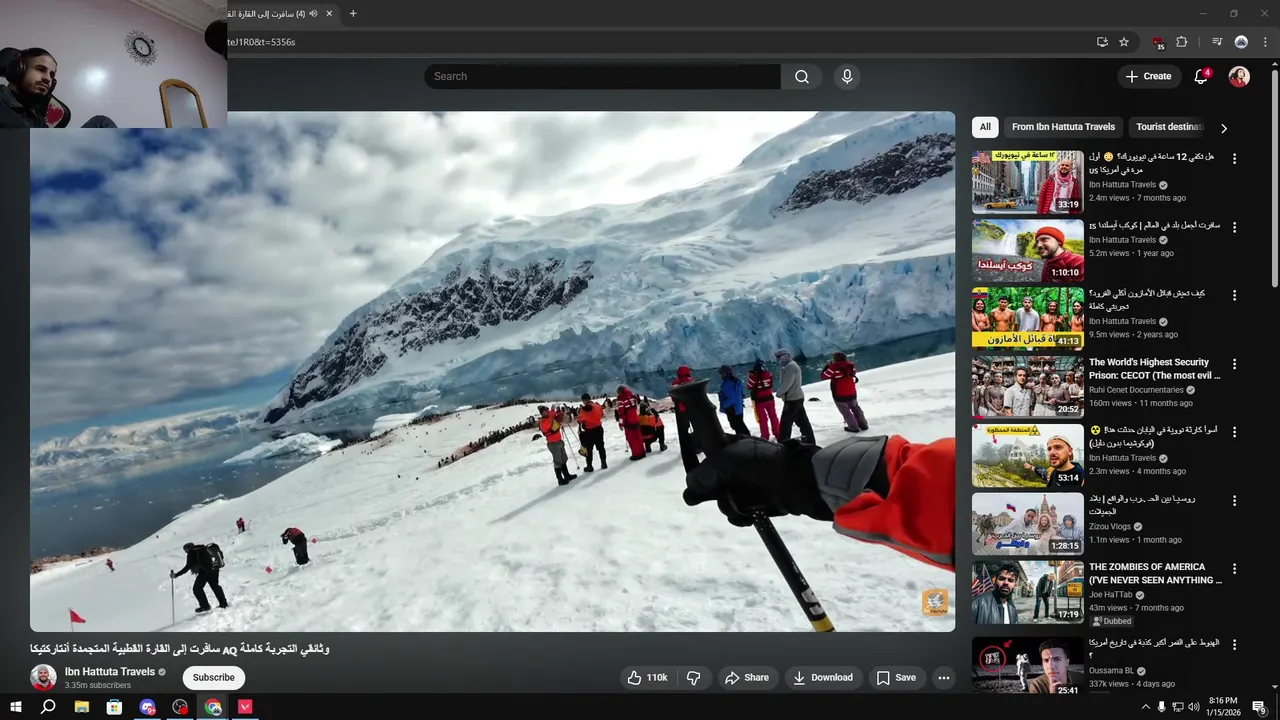Open options for New York 12 hours video
The height and width of the screenshot is (720, 1280).
(1234, 159)
